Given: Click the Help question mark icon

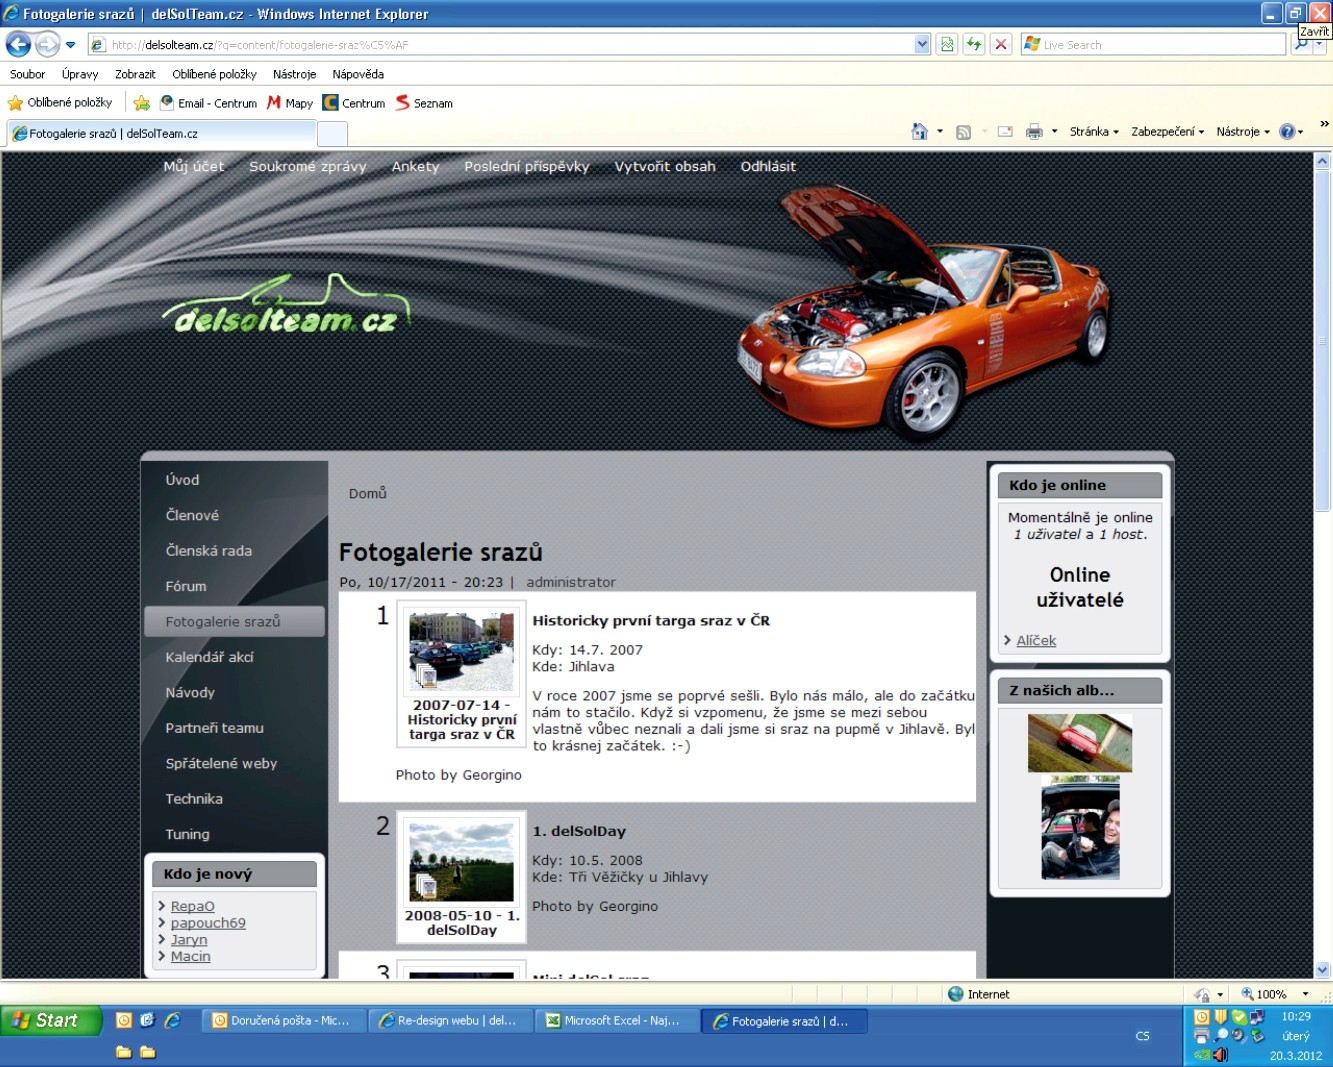Looking at the screenshot, I should click(x=1287, y=132).
